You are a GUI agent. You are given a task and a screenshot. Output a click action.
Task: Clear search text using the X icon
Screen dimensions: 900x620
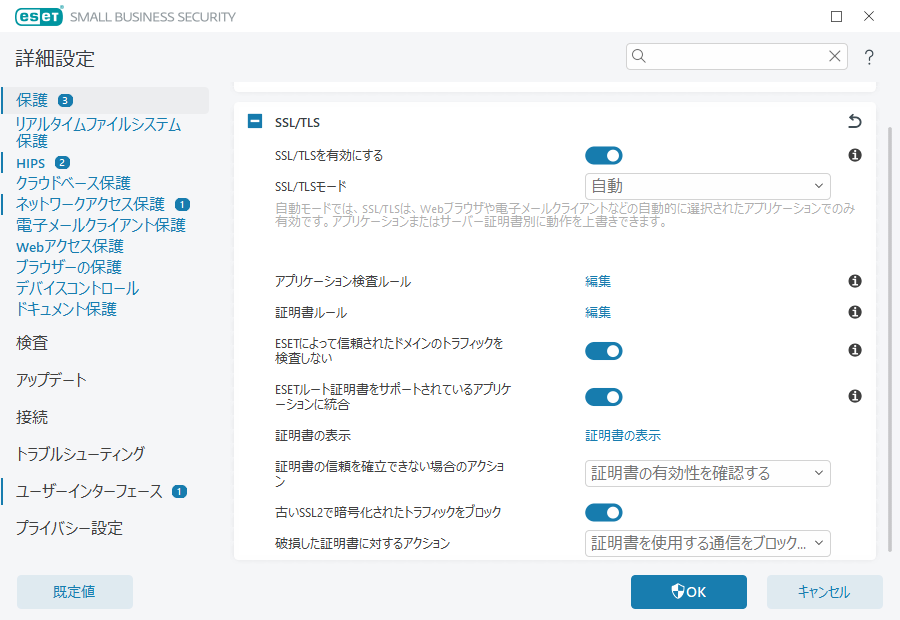[835, 56]
